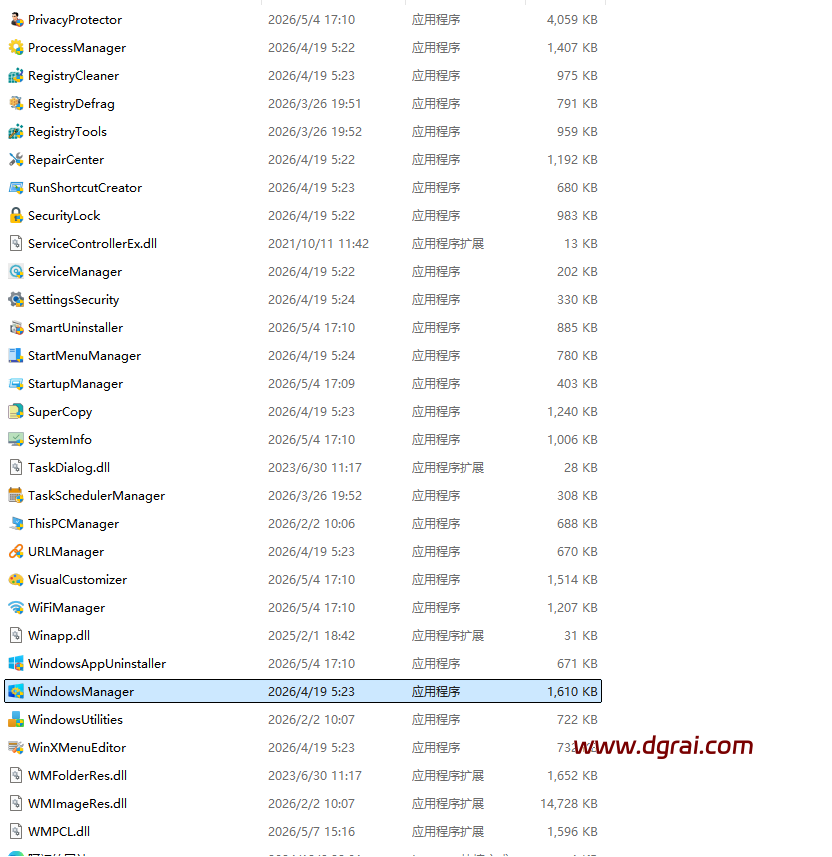Click the StartMenuManager file name
The width and height of the screenshot is (832, 857).
point(84,355)
